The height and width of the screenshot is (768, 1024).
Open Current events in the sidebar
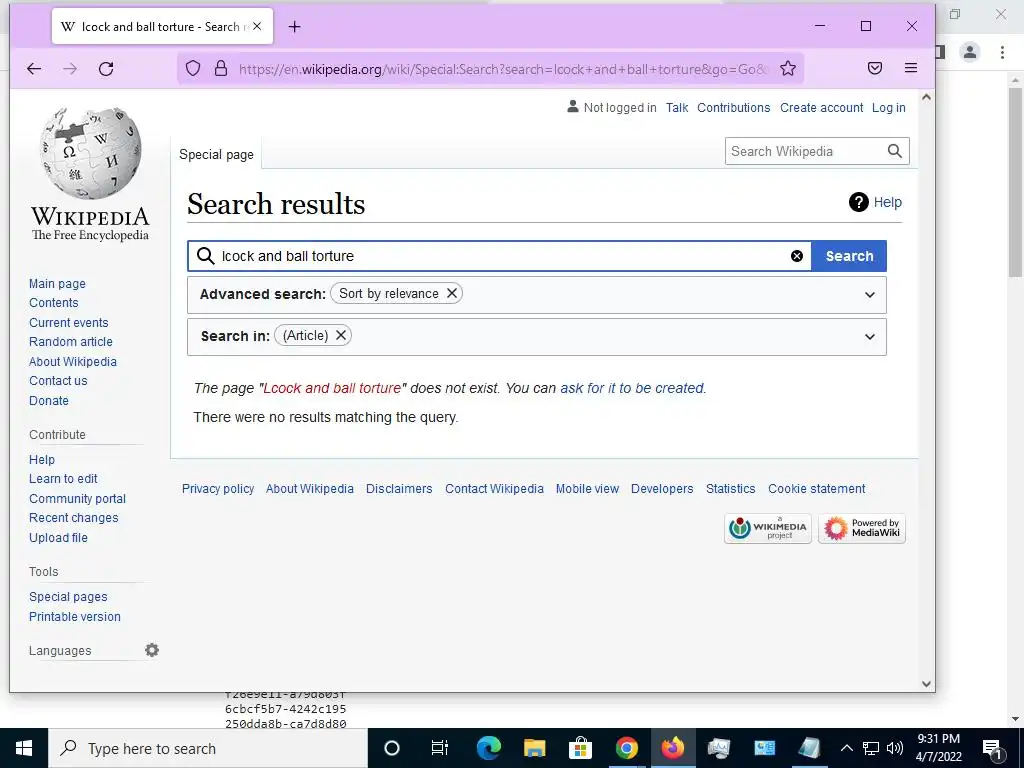click(69, 323)
